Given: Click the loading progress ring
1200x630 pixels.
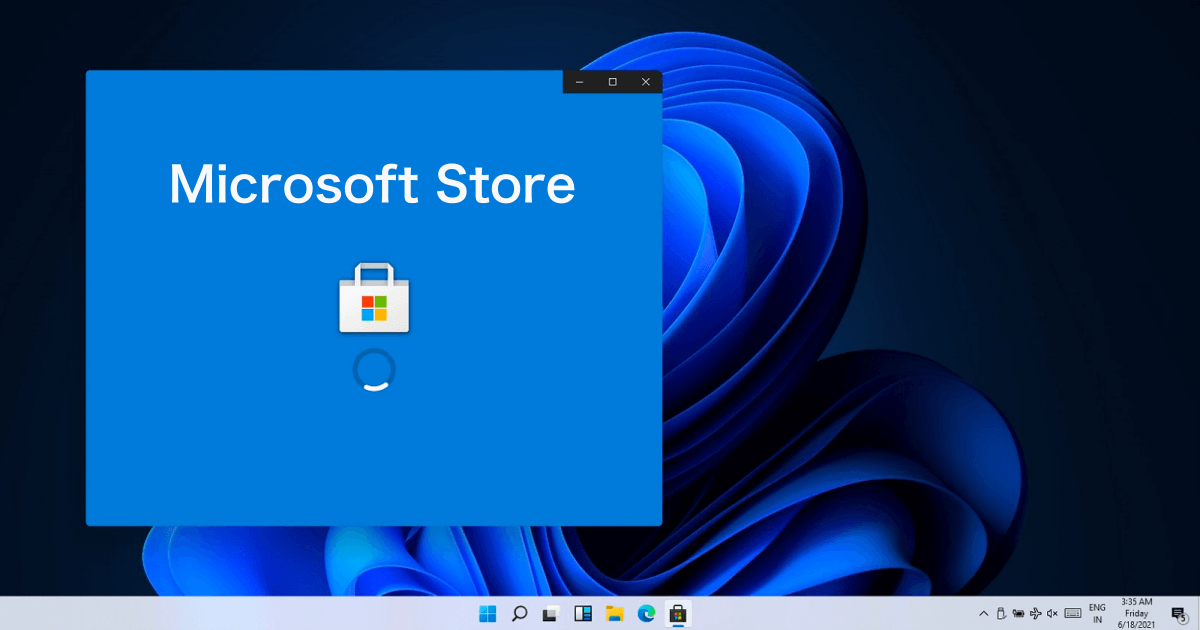Looking at the screenshot, I should [x=374, y=369].
